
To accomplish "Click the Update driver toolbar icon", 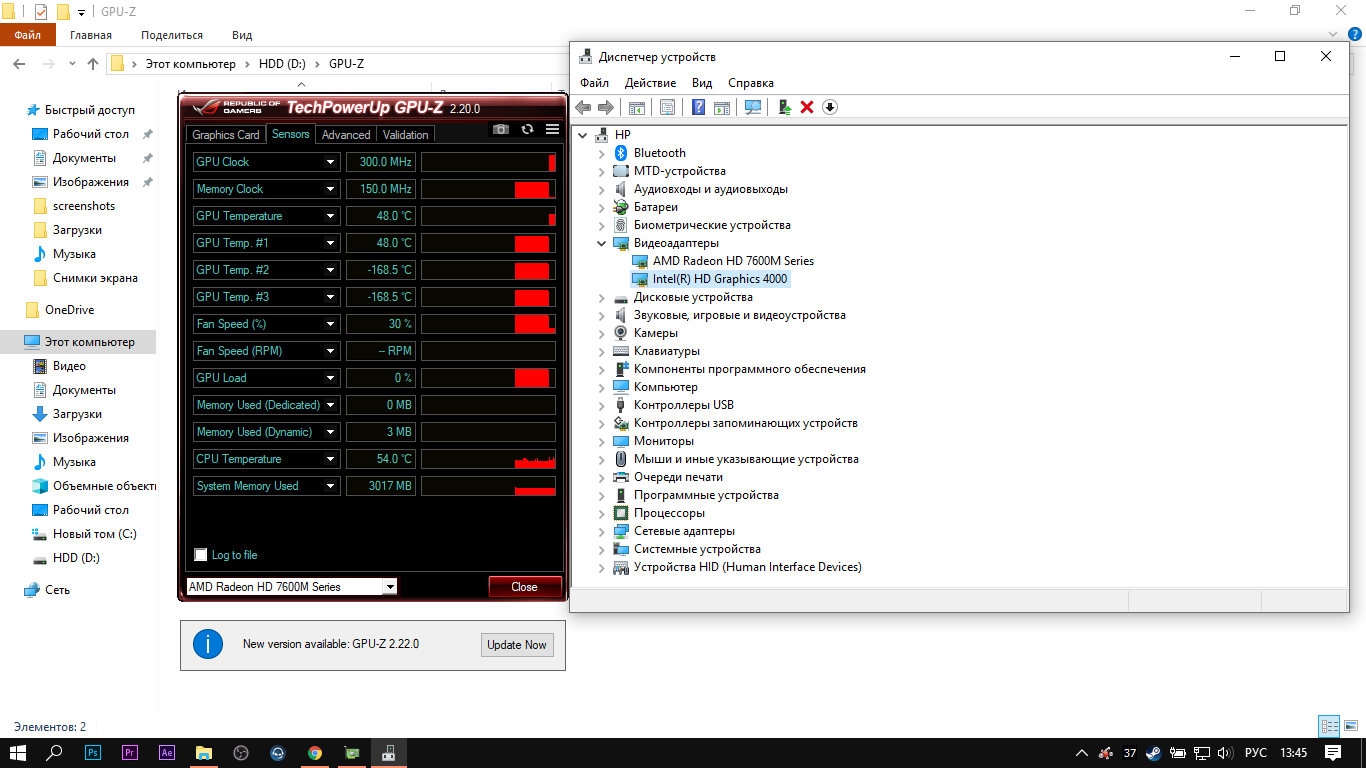I will click(x=785, y=107).
